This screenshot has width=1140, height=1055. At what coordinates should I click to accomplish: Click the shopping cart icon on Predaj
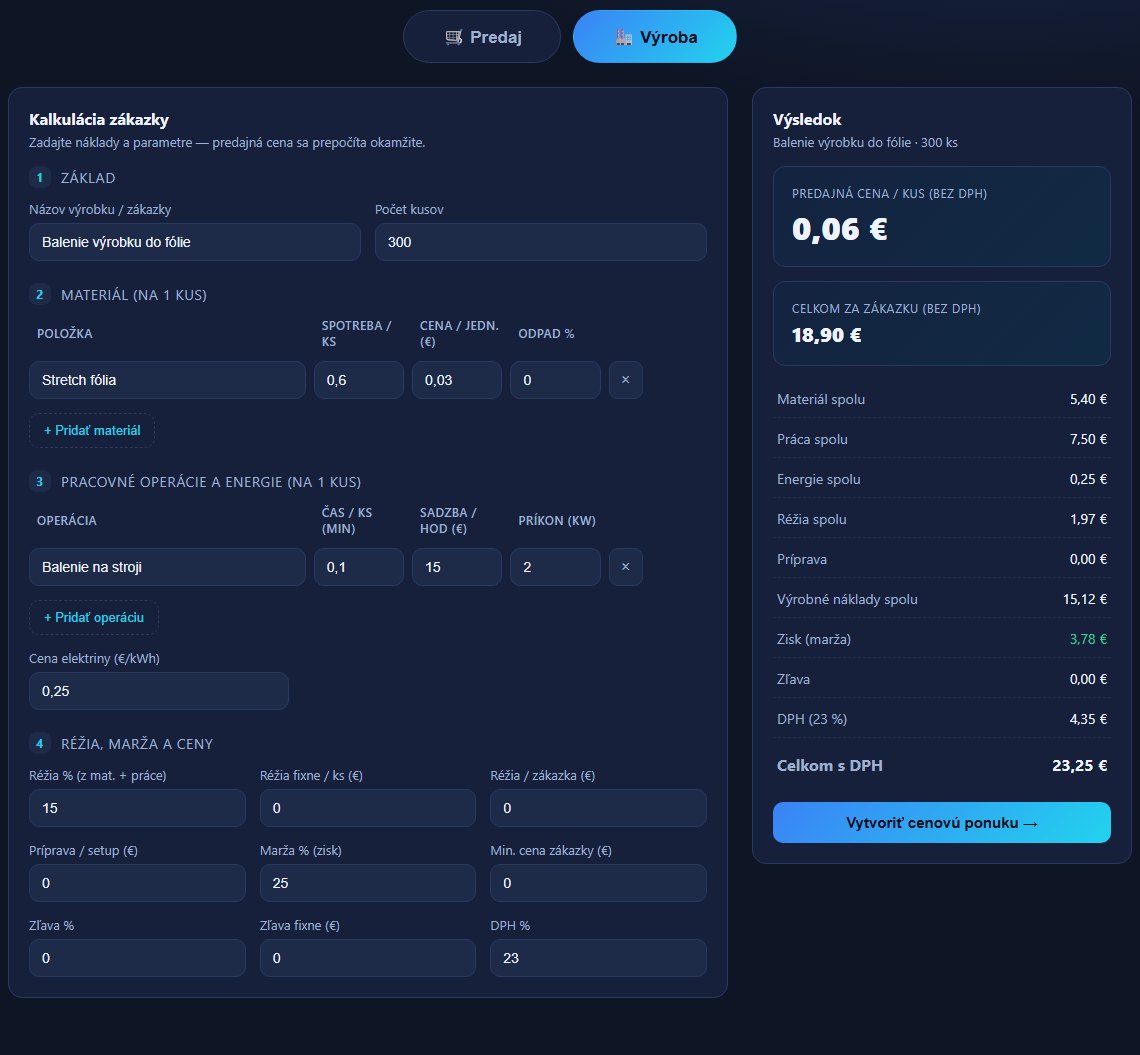pos(454,37)
